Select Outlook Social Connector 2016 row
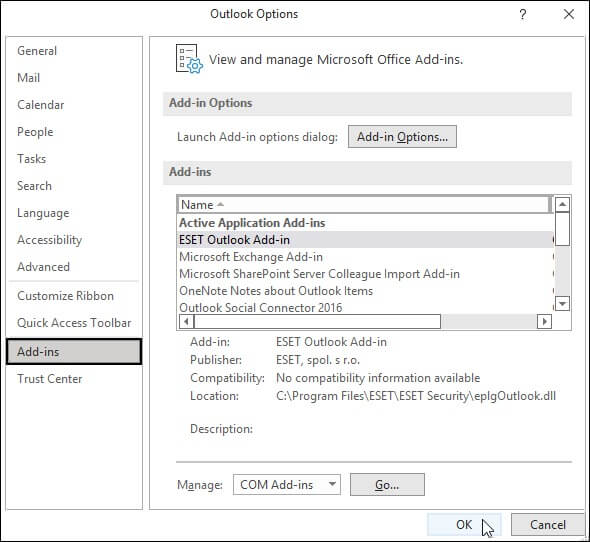Viewport: 590px width, 542px height. 365,308
